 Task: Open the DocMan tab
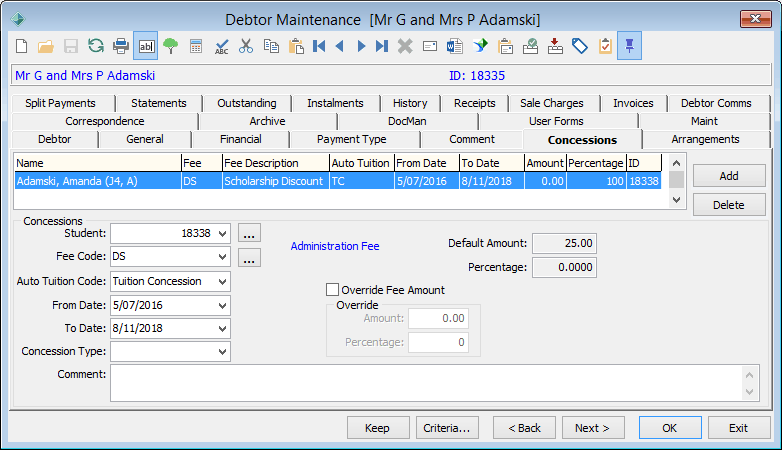coord(407,121)
